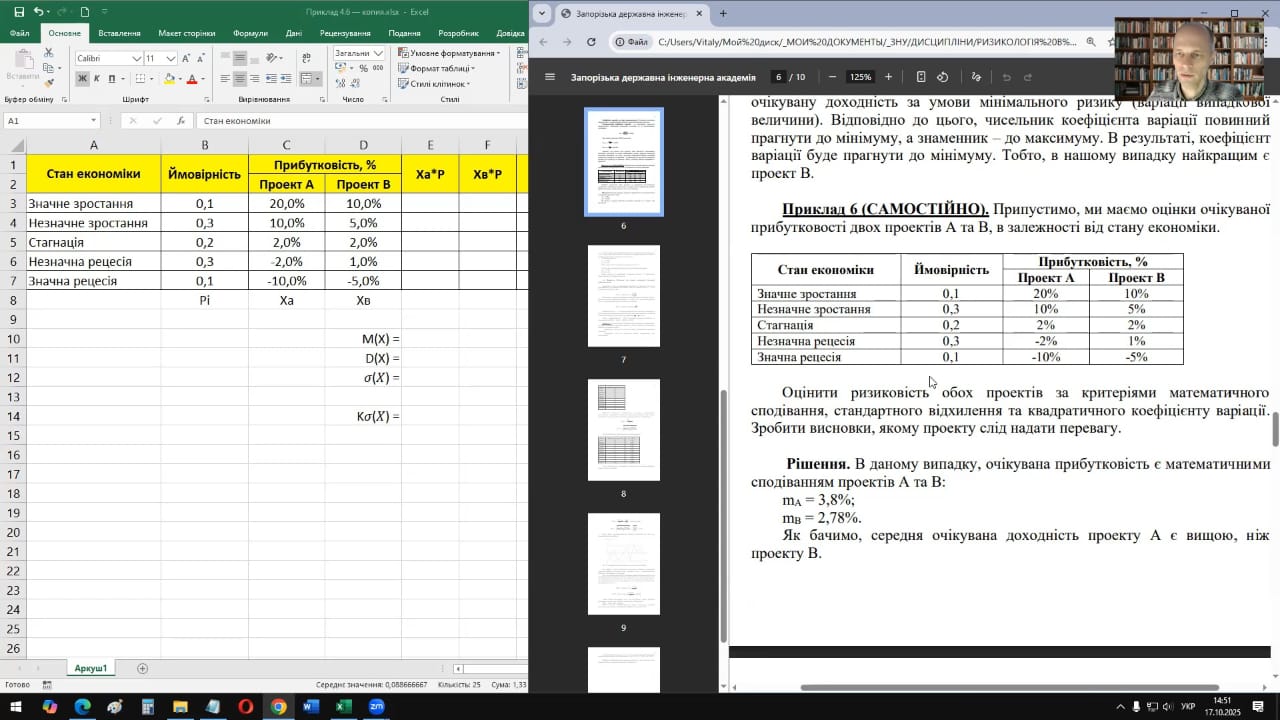Open the fill color yellow swatch
Image resolution: width=1280 pixels, height=720 pixels.
click(x=169, y=79)
